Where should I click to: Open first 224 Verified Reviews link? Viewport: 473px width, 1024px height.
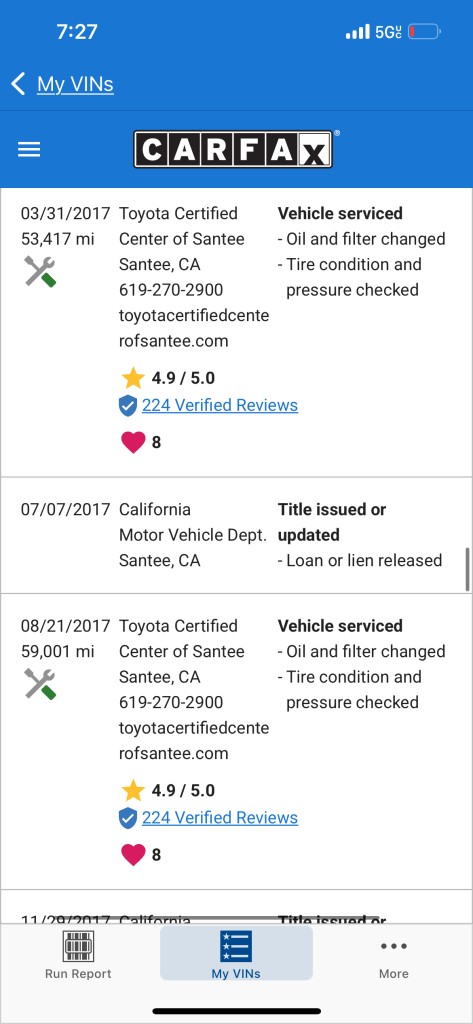coord(220,406)
